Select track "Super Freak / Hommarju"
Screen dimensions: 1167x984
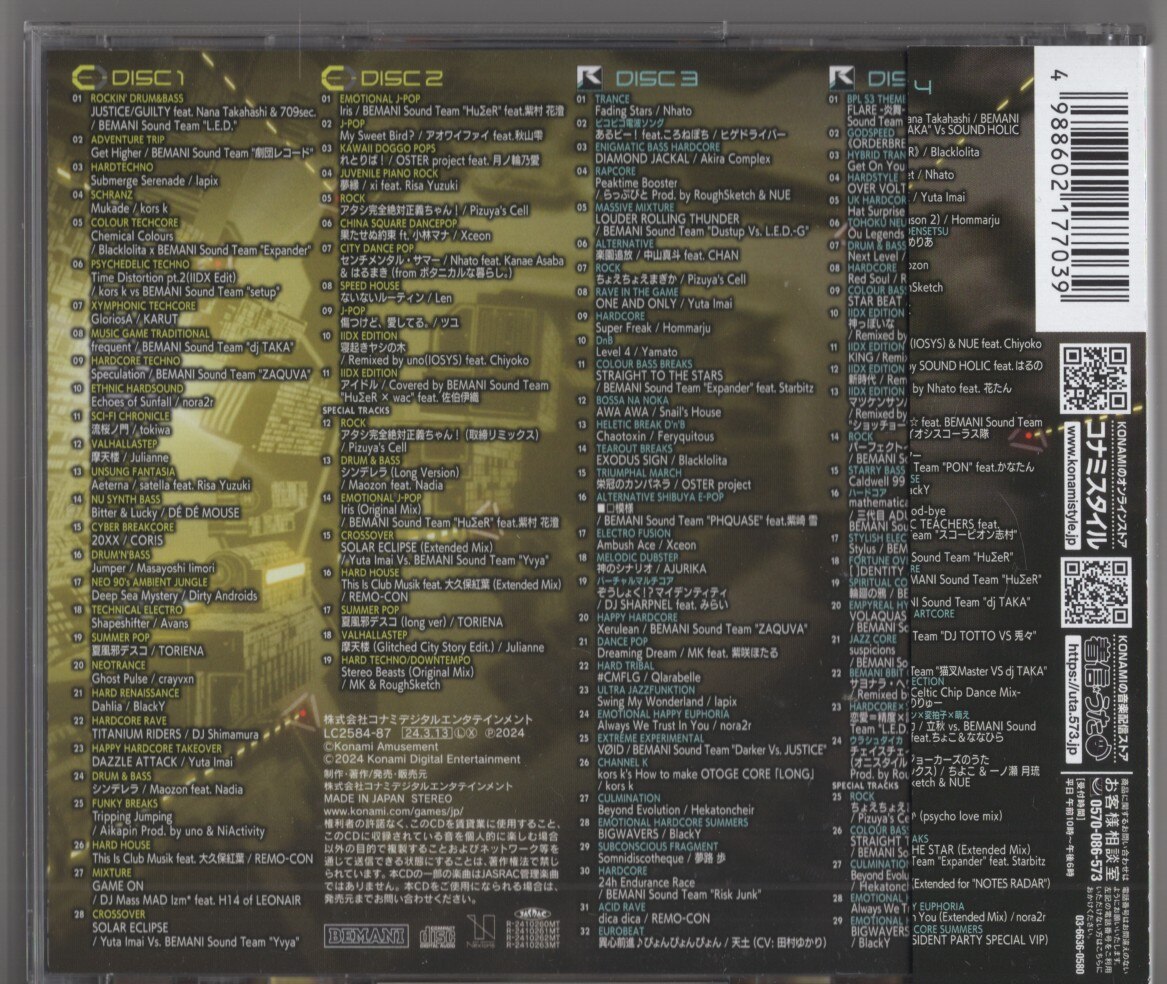point(653,328)
